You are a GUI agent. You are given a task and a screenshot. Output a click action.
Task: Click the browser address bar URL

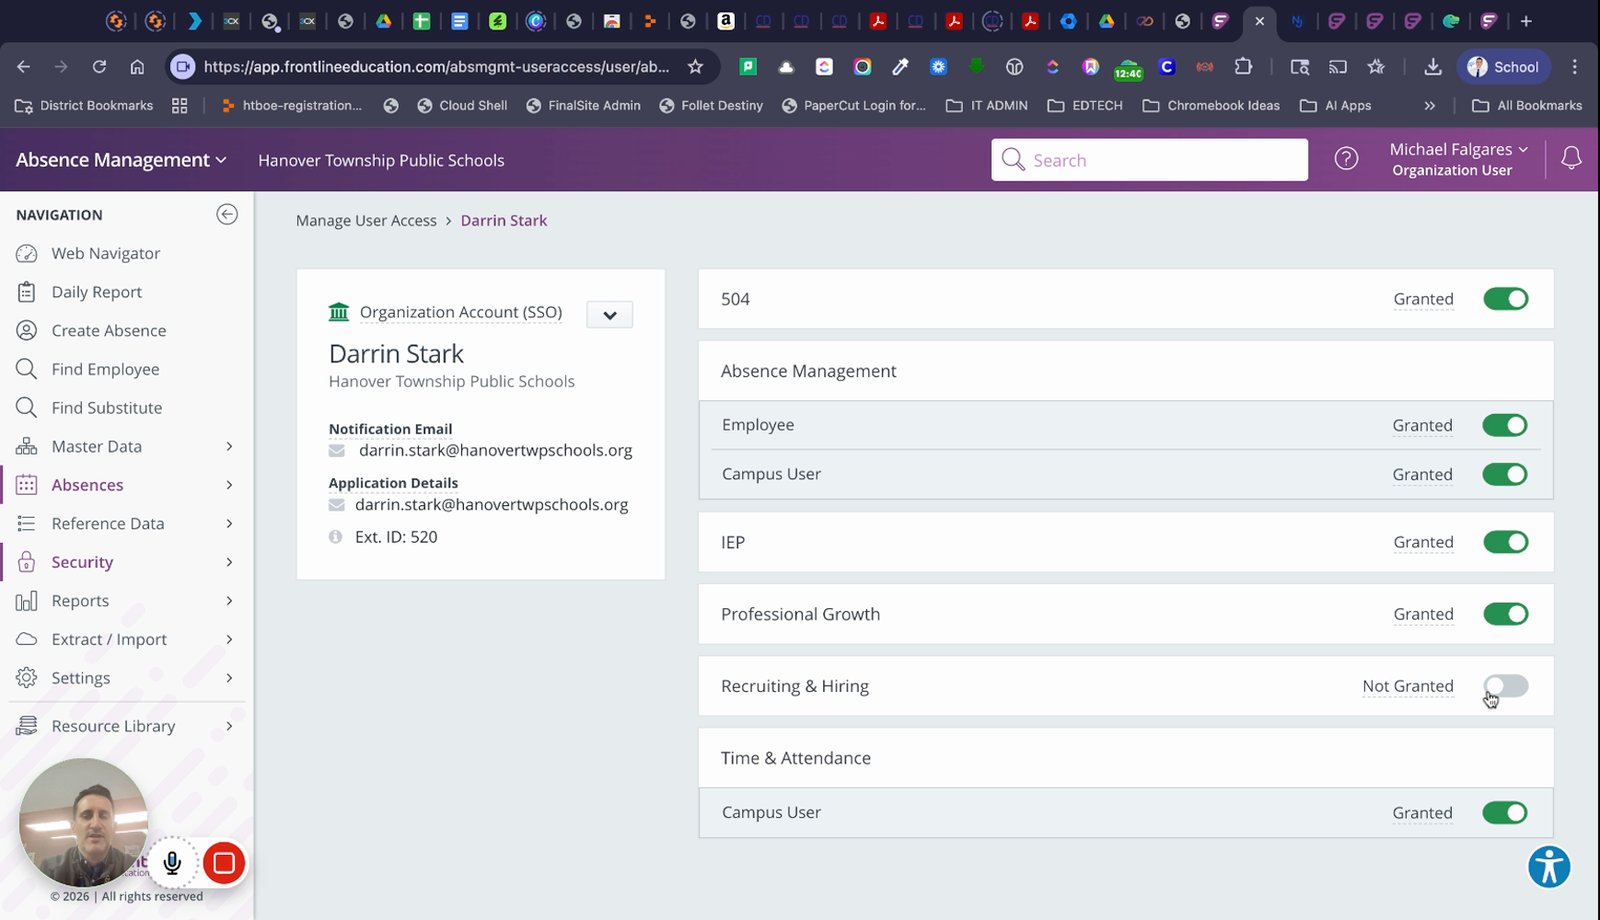[436, 67]
